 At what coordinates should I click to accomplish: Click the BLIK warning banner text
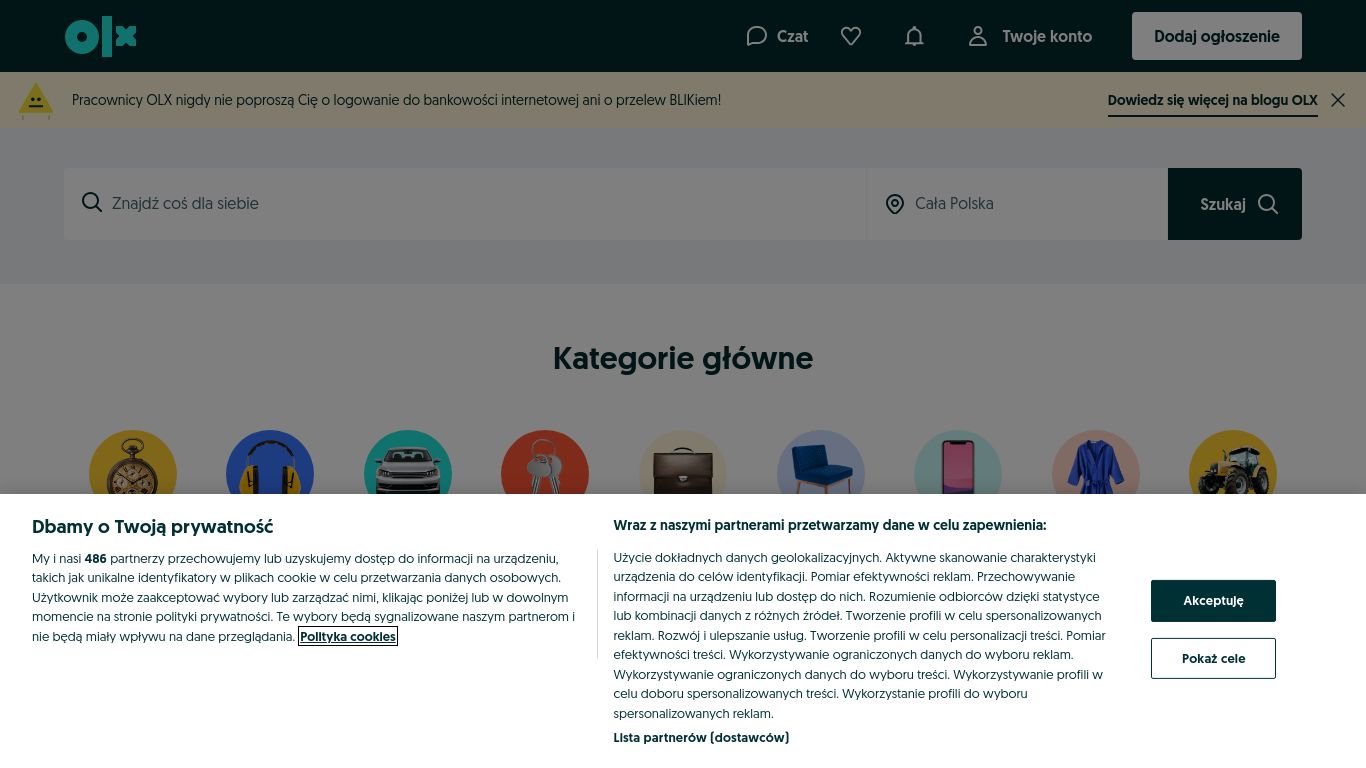click(x=396, y=100)
